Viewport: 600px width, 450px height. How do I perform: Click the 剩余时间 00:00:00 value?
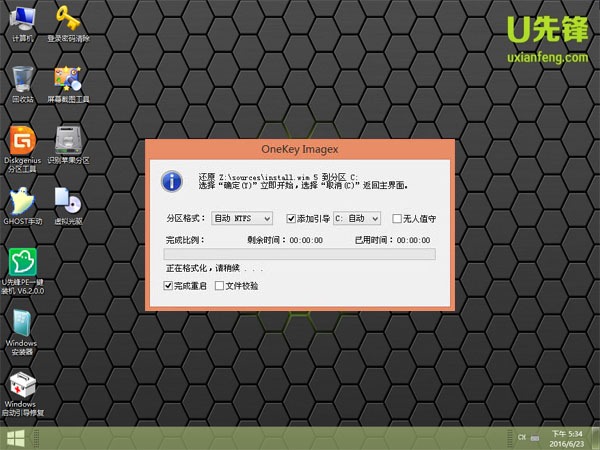[306, 240]
